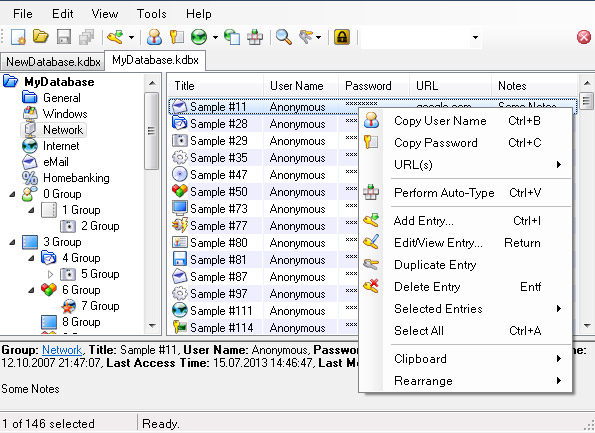Click the Show Entries toolbar icon
595x433 pixels.
tap(305, 37)
